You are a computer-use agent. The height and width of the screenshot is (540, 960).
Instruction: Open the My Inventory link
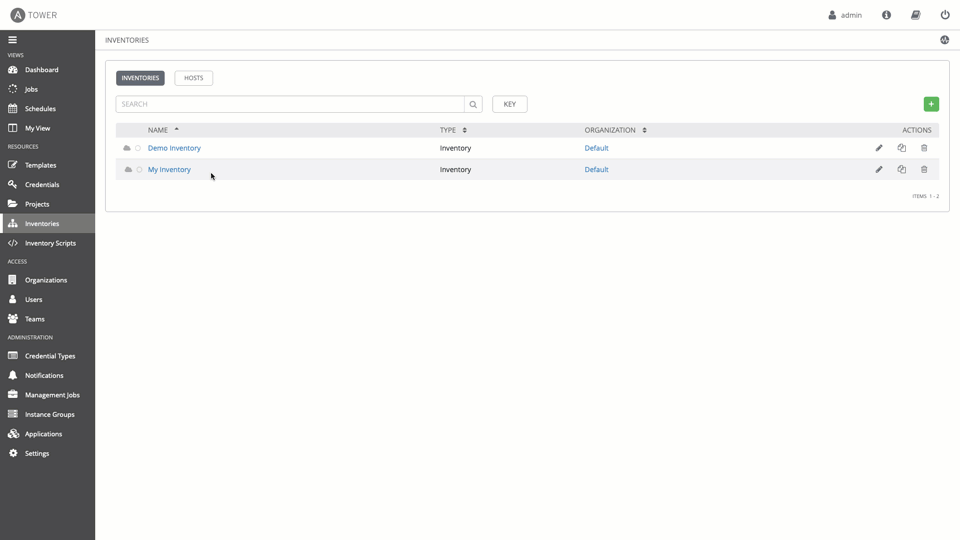tap(169, 170)
